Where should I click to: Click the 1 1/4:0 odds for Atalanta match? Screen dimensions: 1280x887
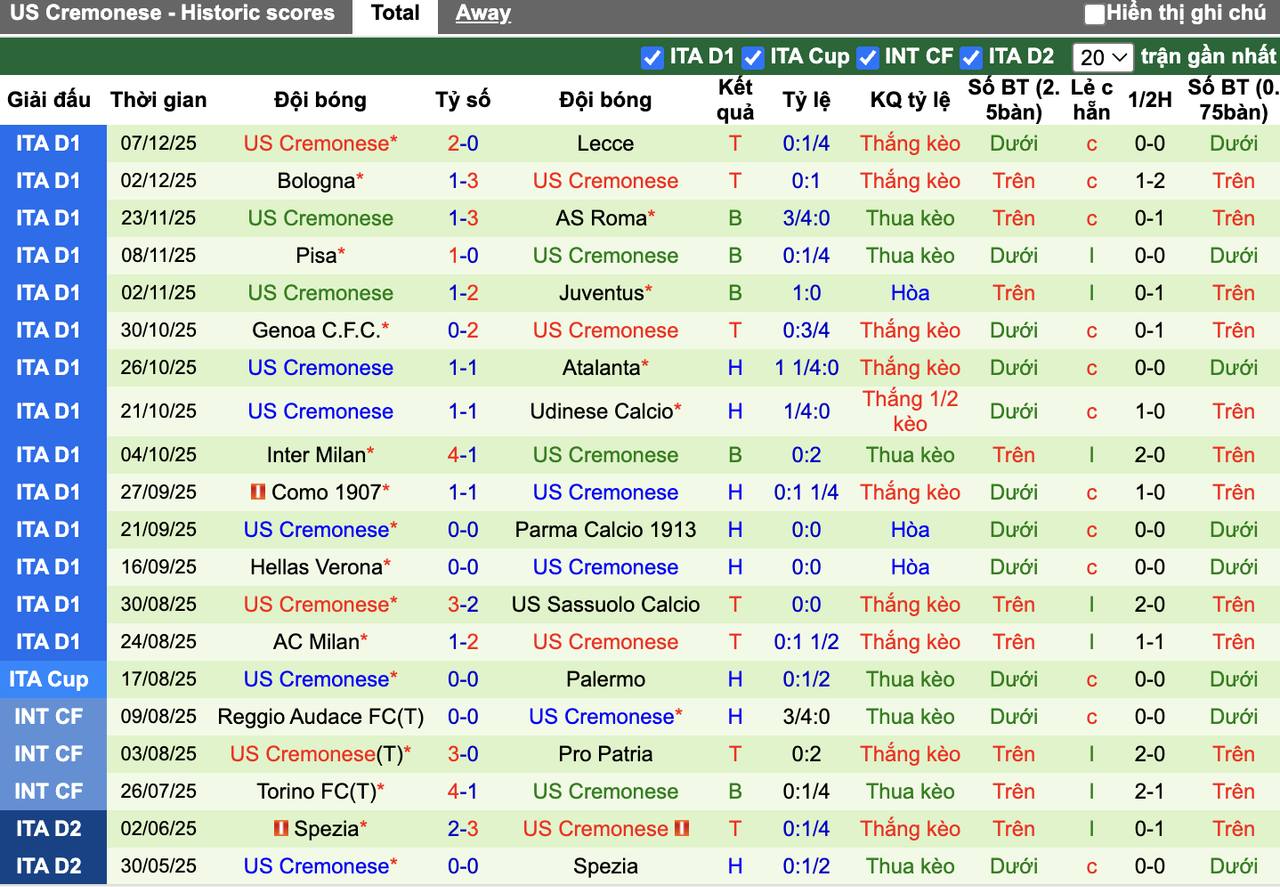[806, 368]
